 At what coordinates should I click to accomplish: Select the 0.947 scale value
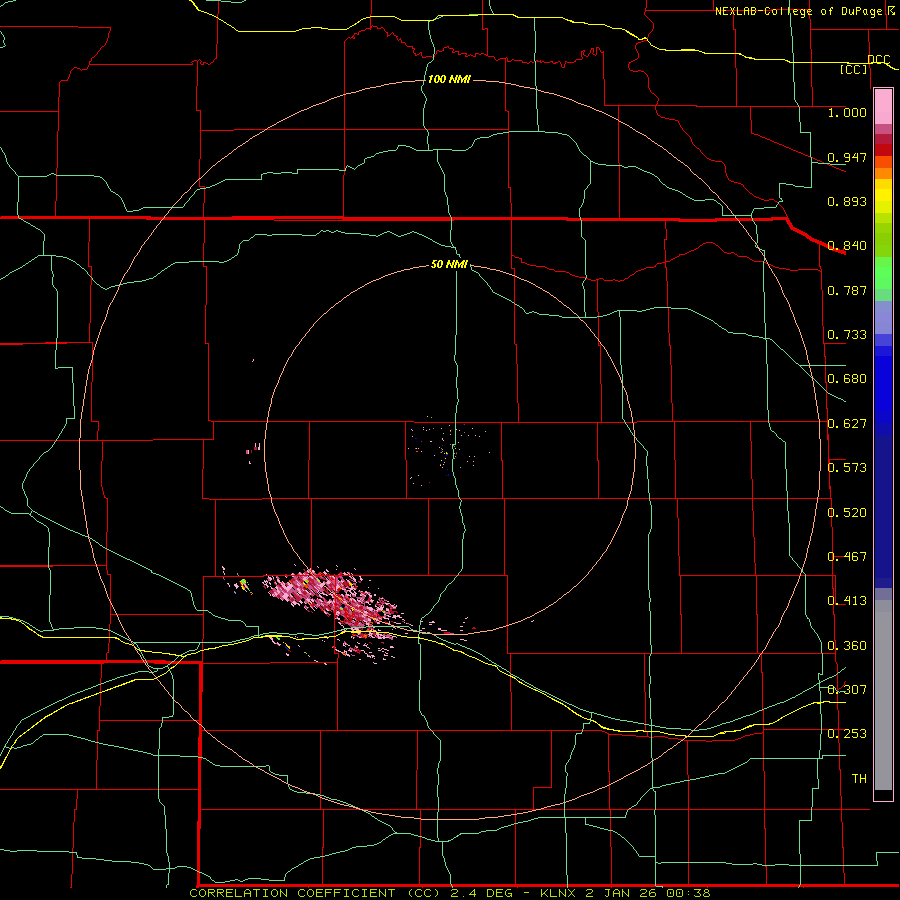[847, 157]
